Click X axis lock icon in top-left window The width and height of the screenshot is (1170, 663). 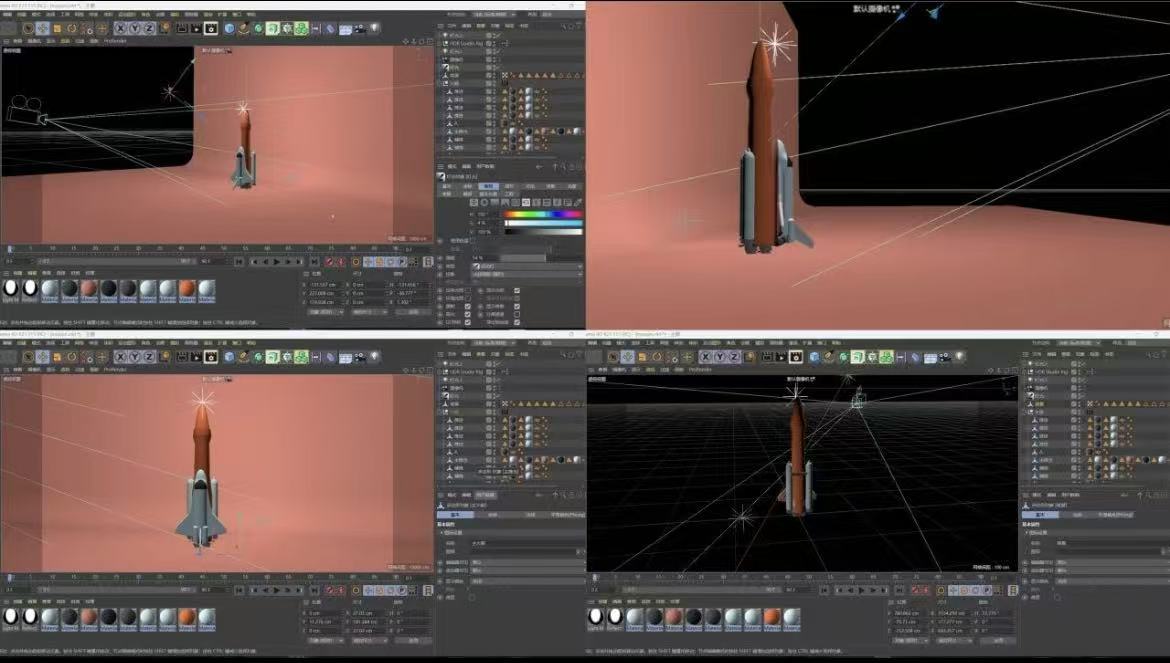click(x=120, y=28)
